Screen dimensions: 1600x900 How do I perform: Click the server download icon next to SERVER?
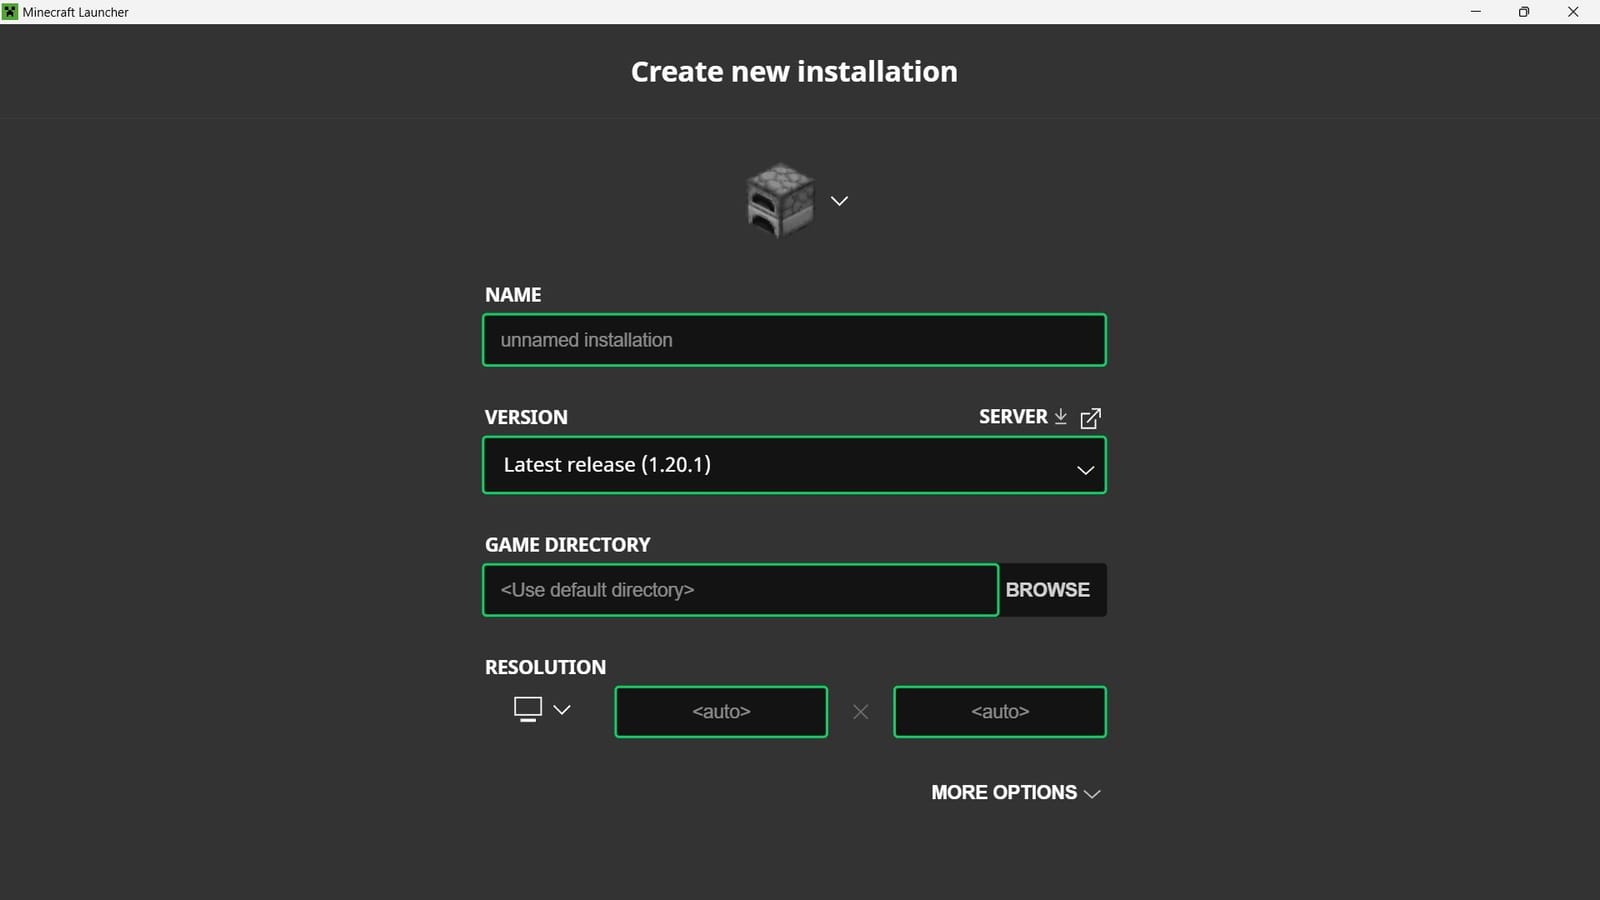tap(1060, 417)
